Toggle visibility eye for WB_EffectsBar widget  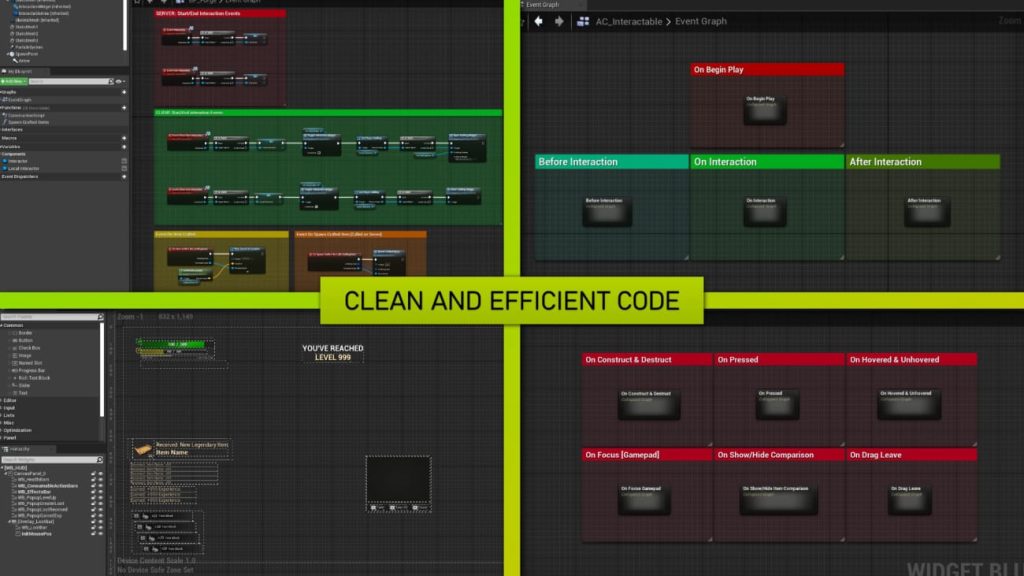click(100, 493)
